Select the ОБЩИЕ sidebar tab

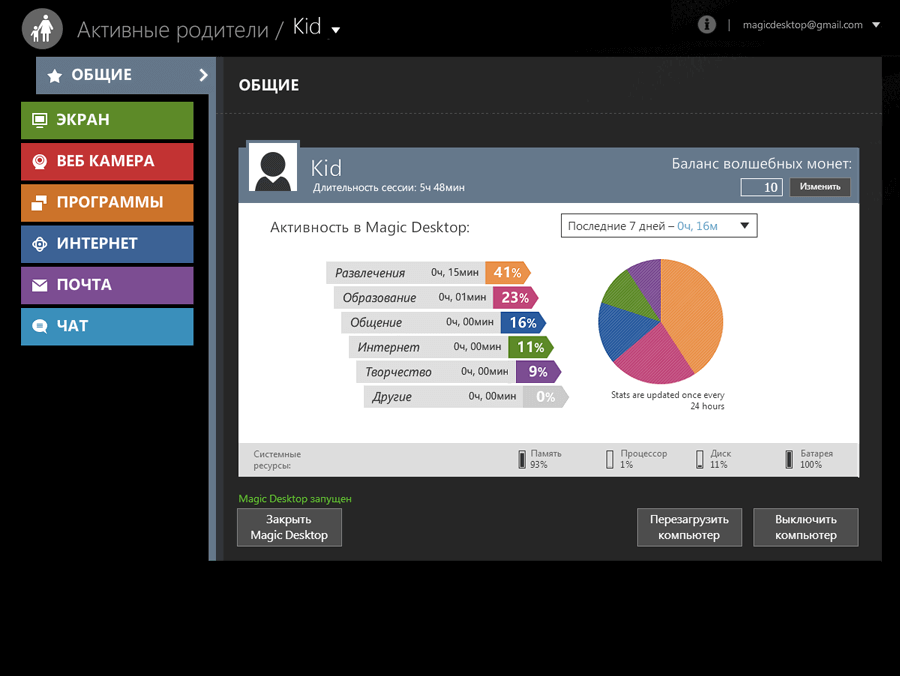coord(126,75)
